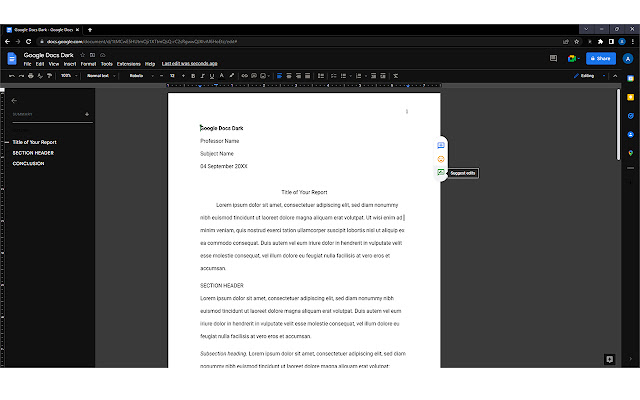Screen dimensions: 640x400
Task: Select right align
Action: click(x=298, y=76)
